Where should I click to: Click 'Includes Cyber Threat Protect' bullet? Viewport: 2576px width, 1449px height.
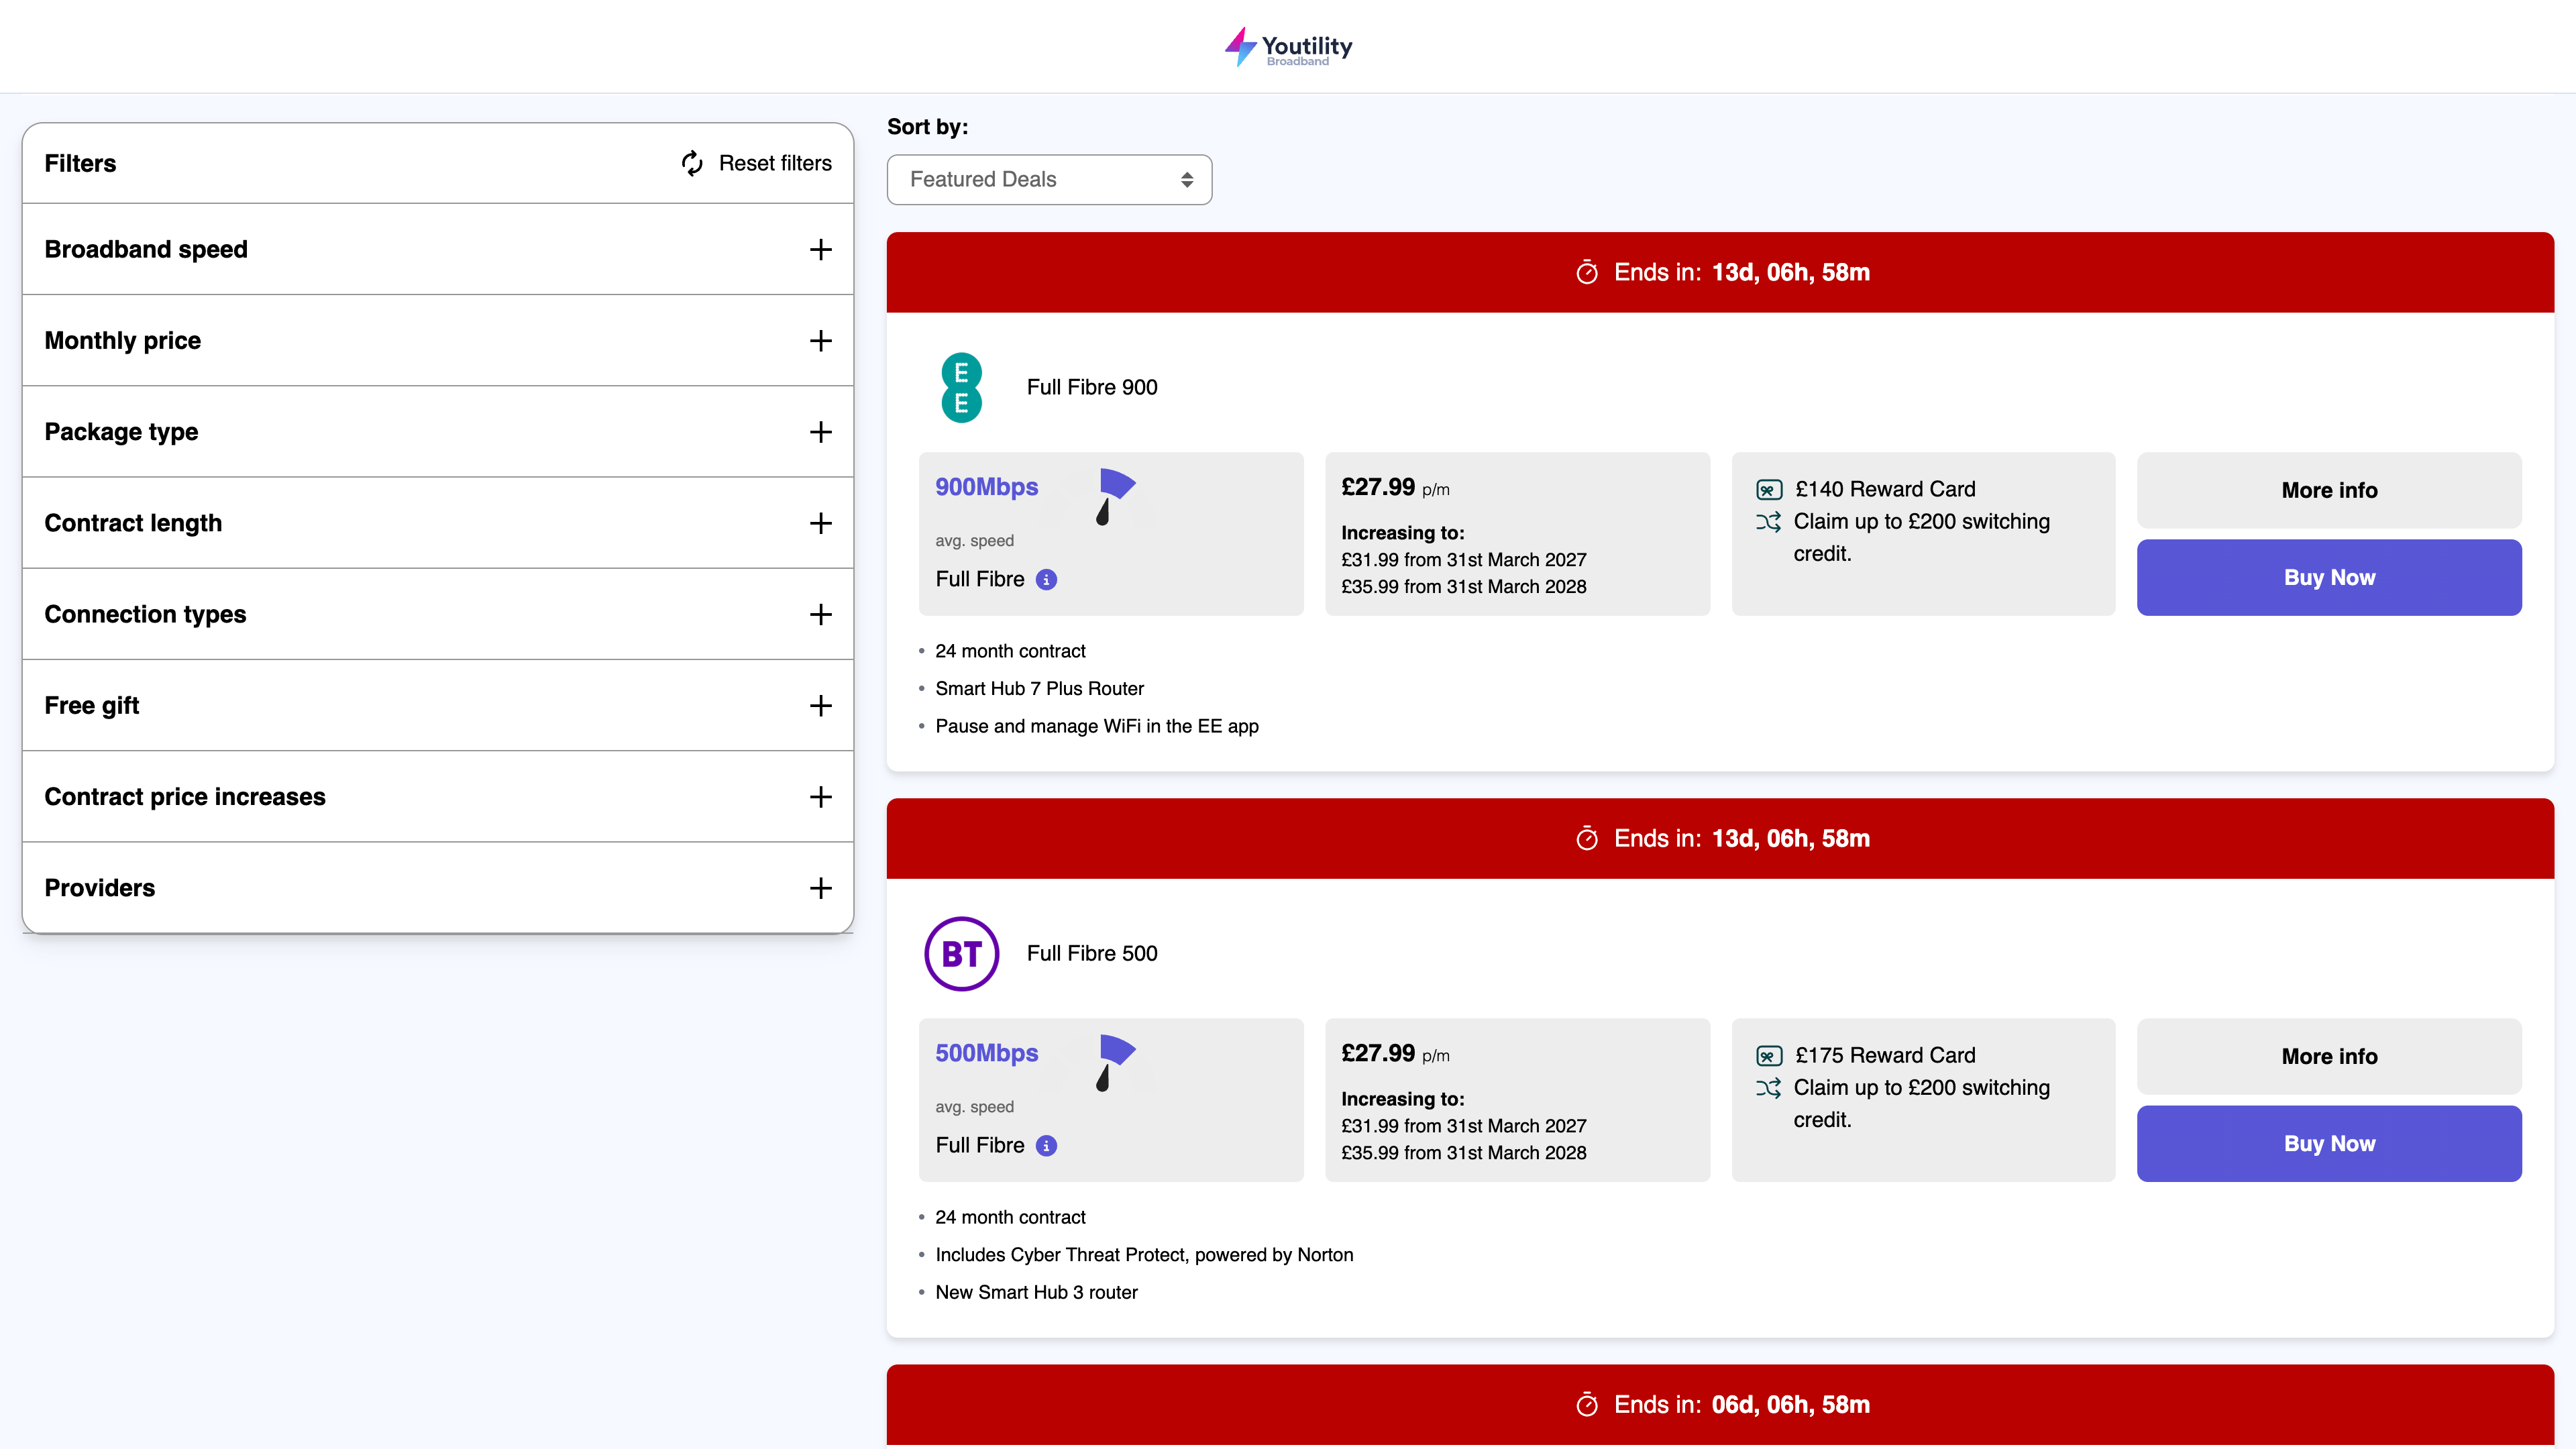1144,1255
